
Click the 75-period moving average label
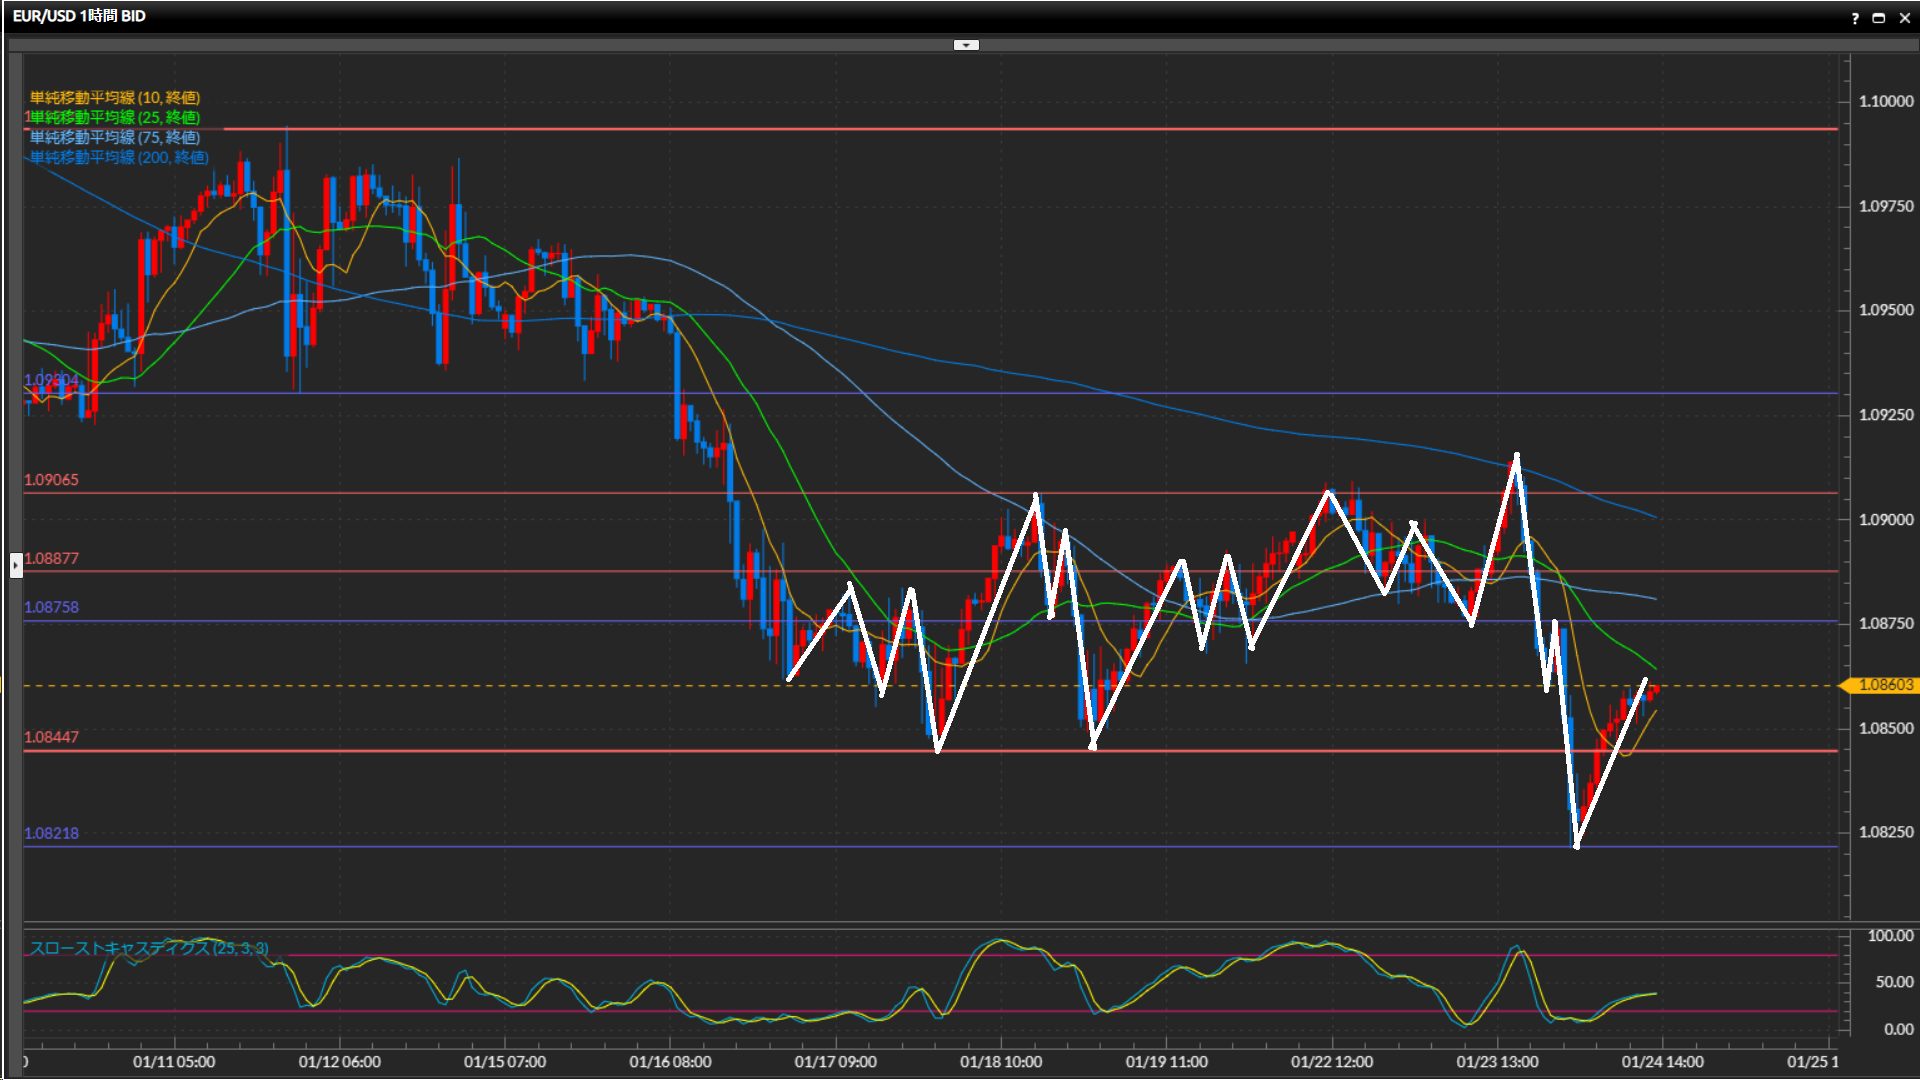[114, 137]
